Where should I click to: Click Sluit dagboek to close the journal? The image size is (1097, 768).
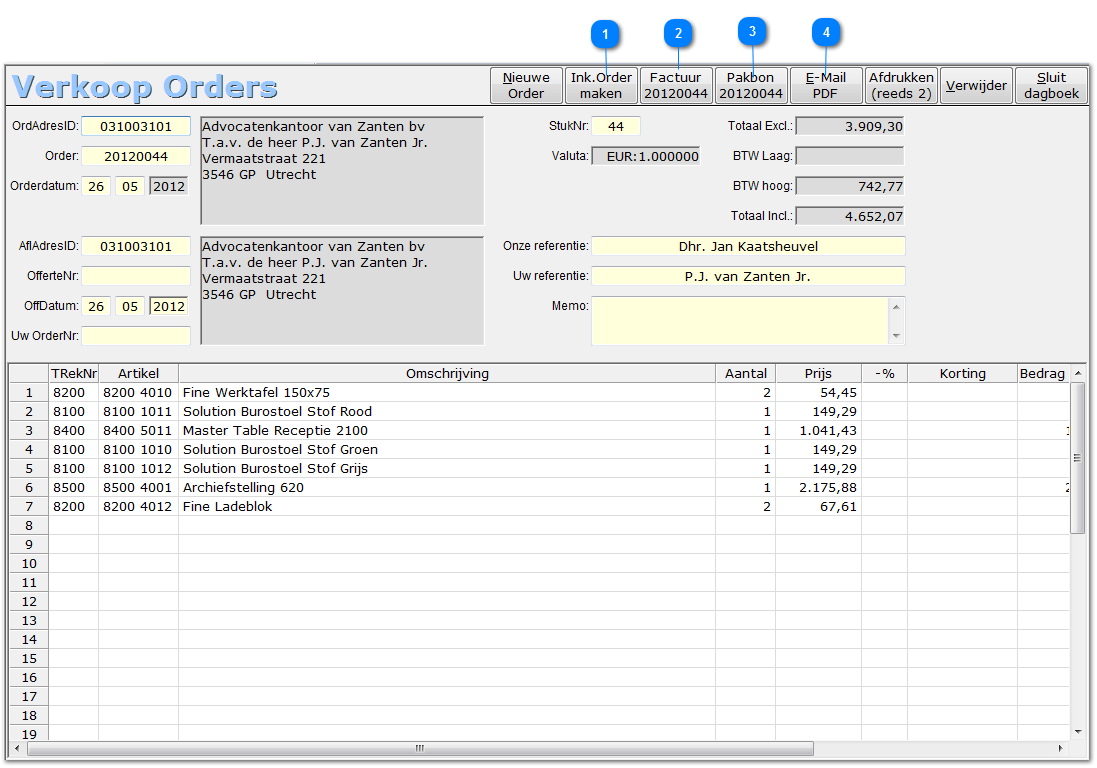[1051, 85]
